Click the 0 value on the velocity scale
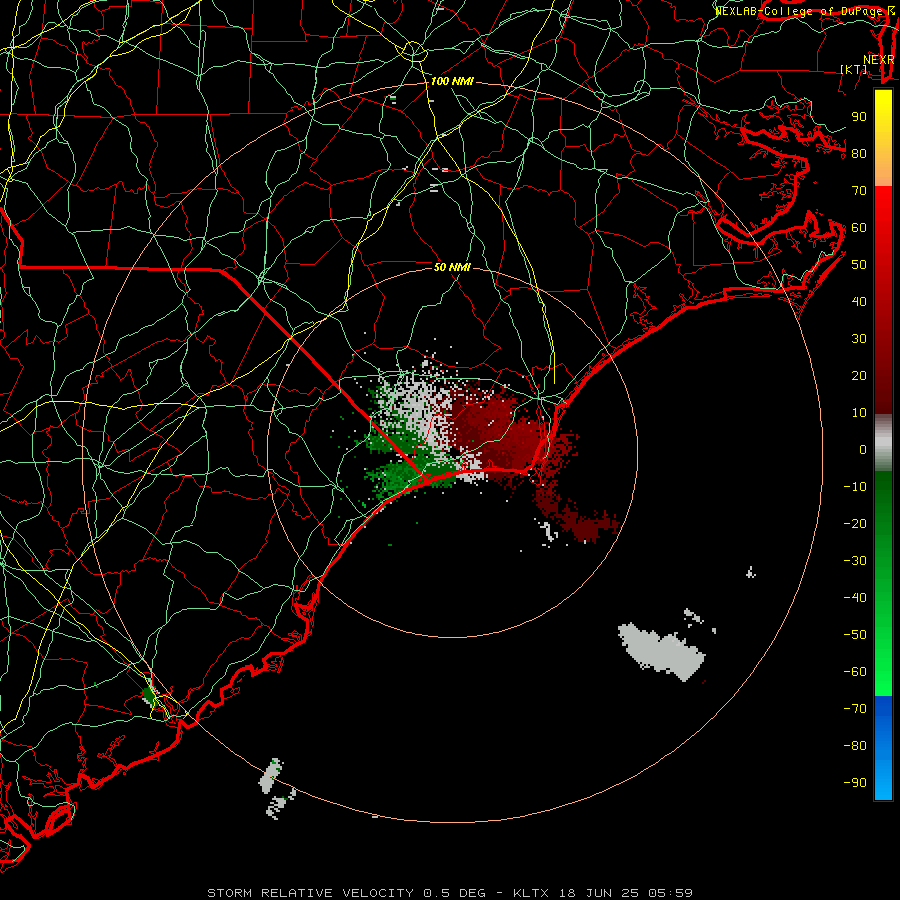 [863, 450]
